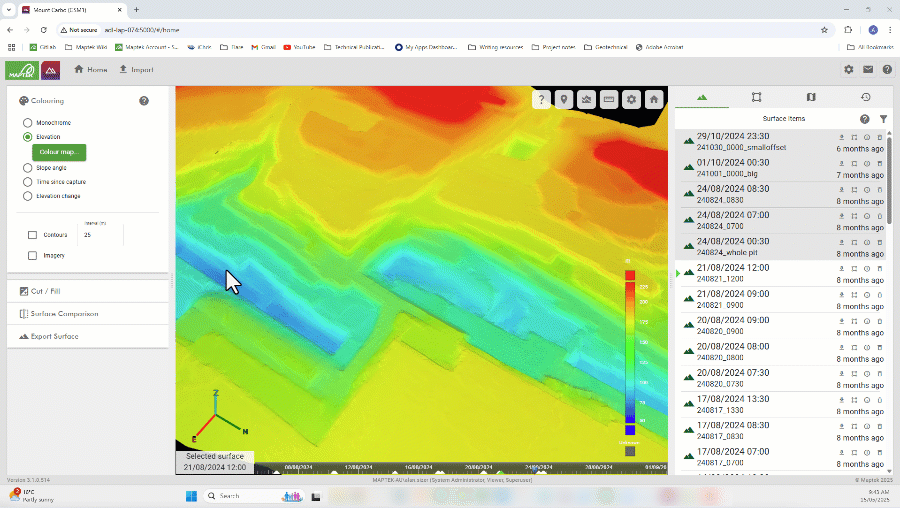The width and height of the screenshot is (900, 508).
Task: Delete the 241030_0000_smalloffset surface via trash icon
Action: (x=880, y=137)
